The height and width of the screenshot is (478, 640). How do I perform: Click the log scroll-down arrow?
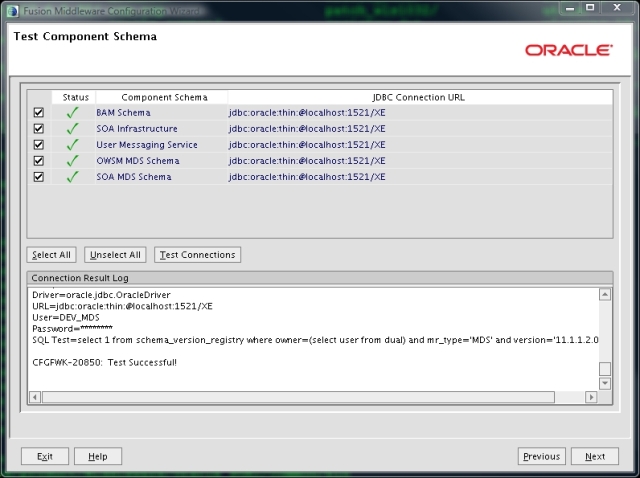tap(605, 384)
